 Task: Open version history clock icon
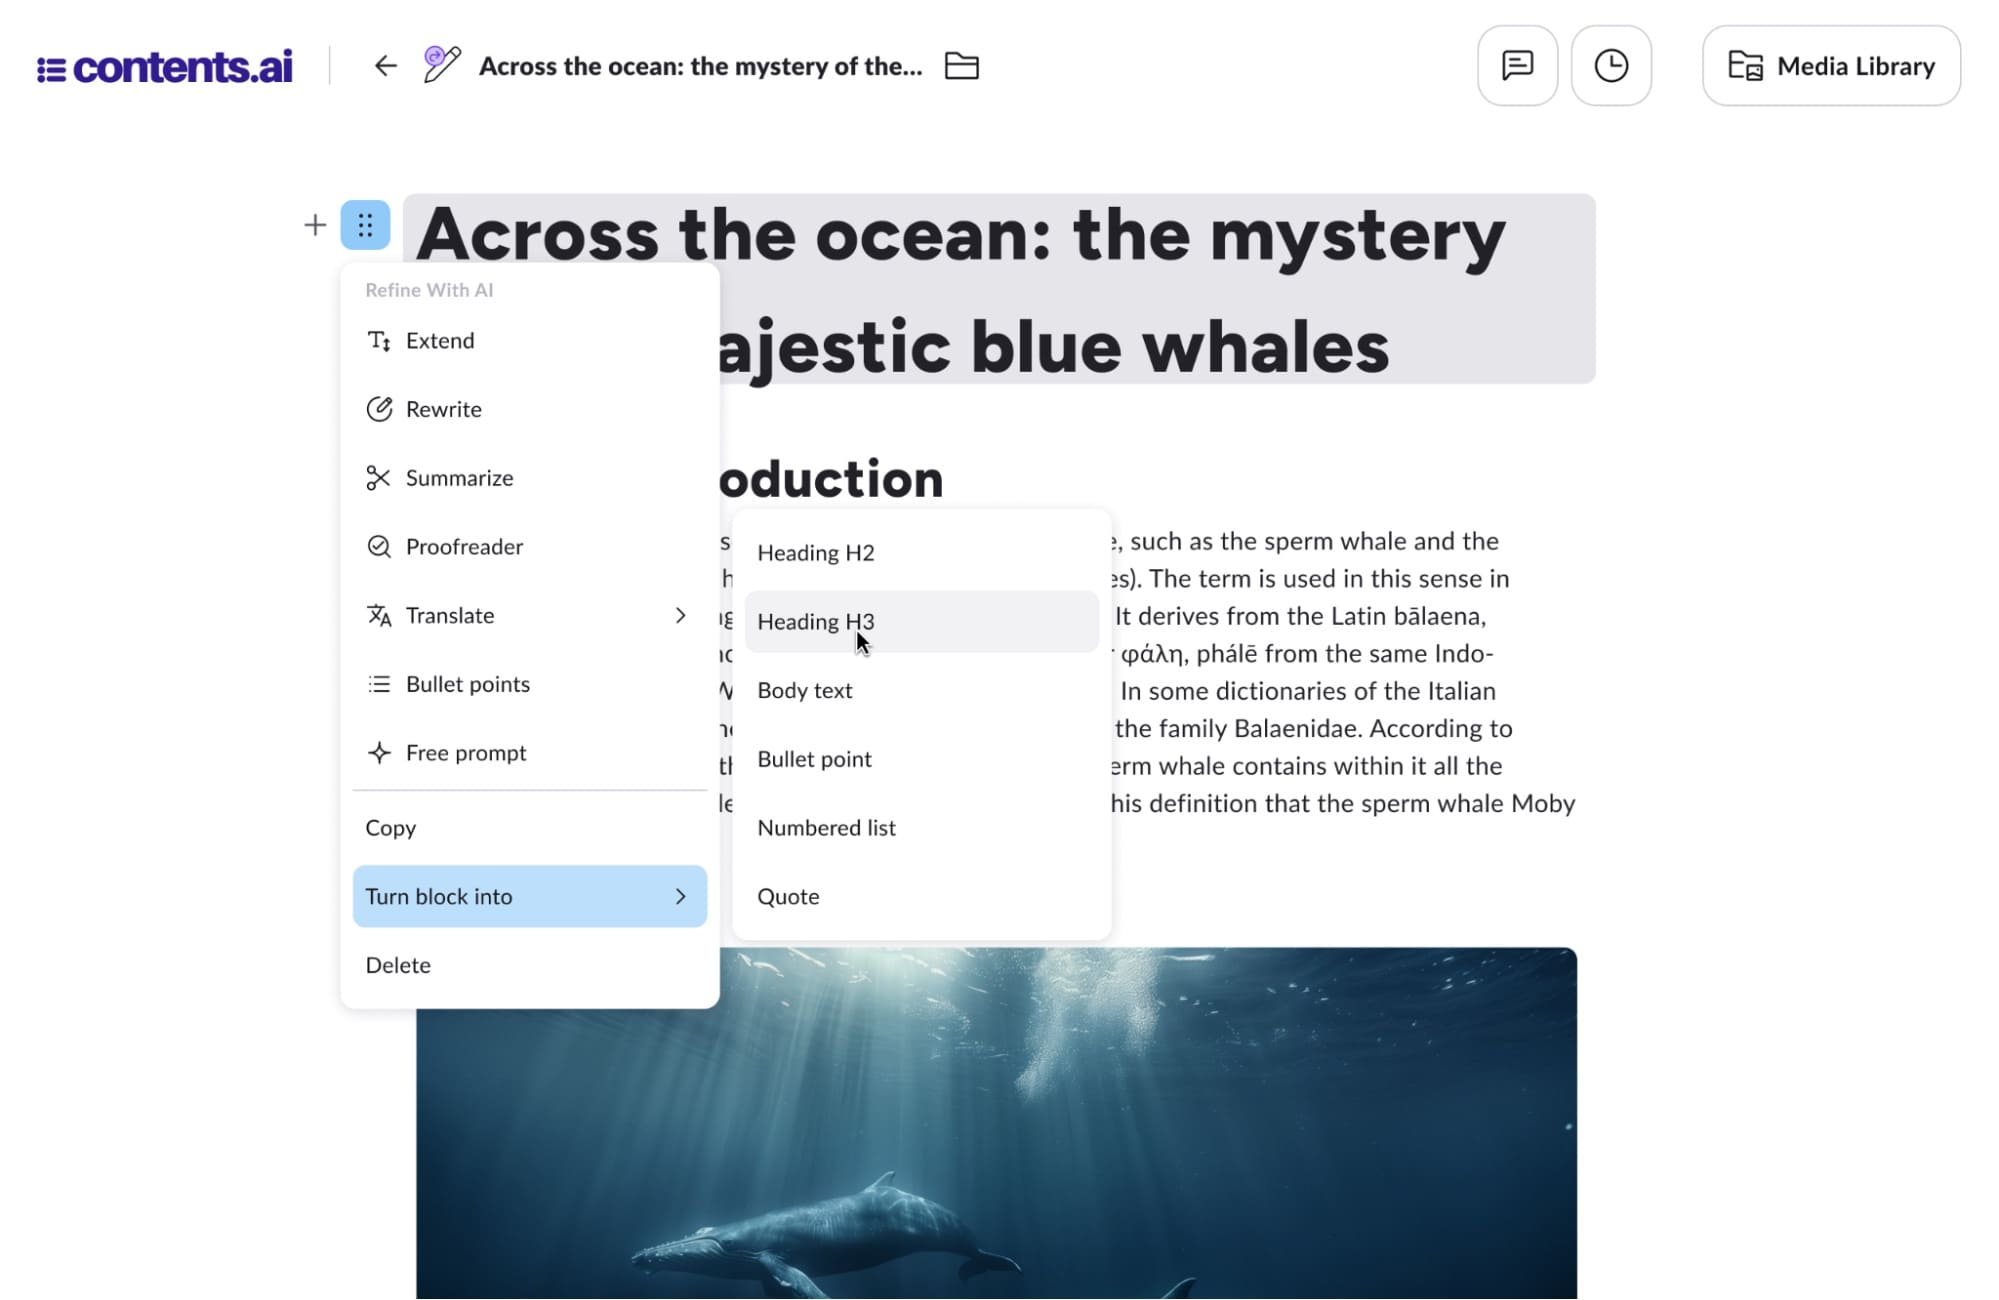click(x=1610, y=66)
